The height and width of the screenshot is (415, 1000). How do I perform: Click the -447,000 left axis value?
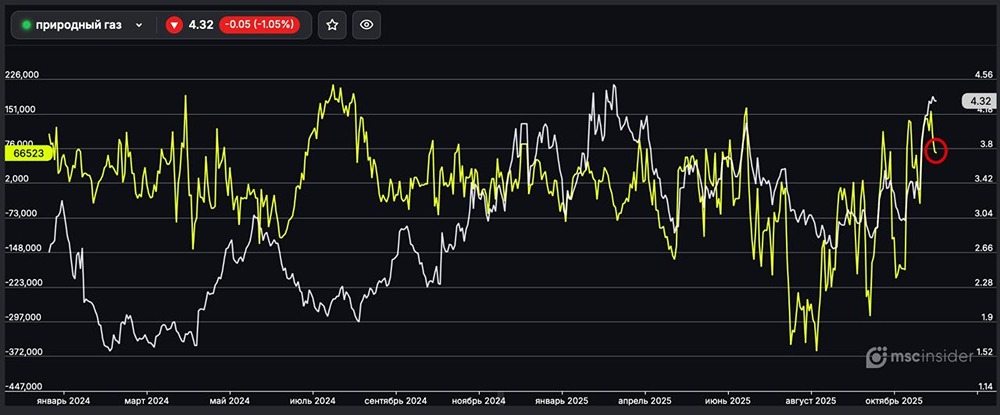point(22,387)
